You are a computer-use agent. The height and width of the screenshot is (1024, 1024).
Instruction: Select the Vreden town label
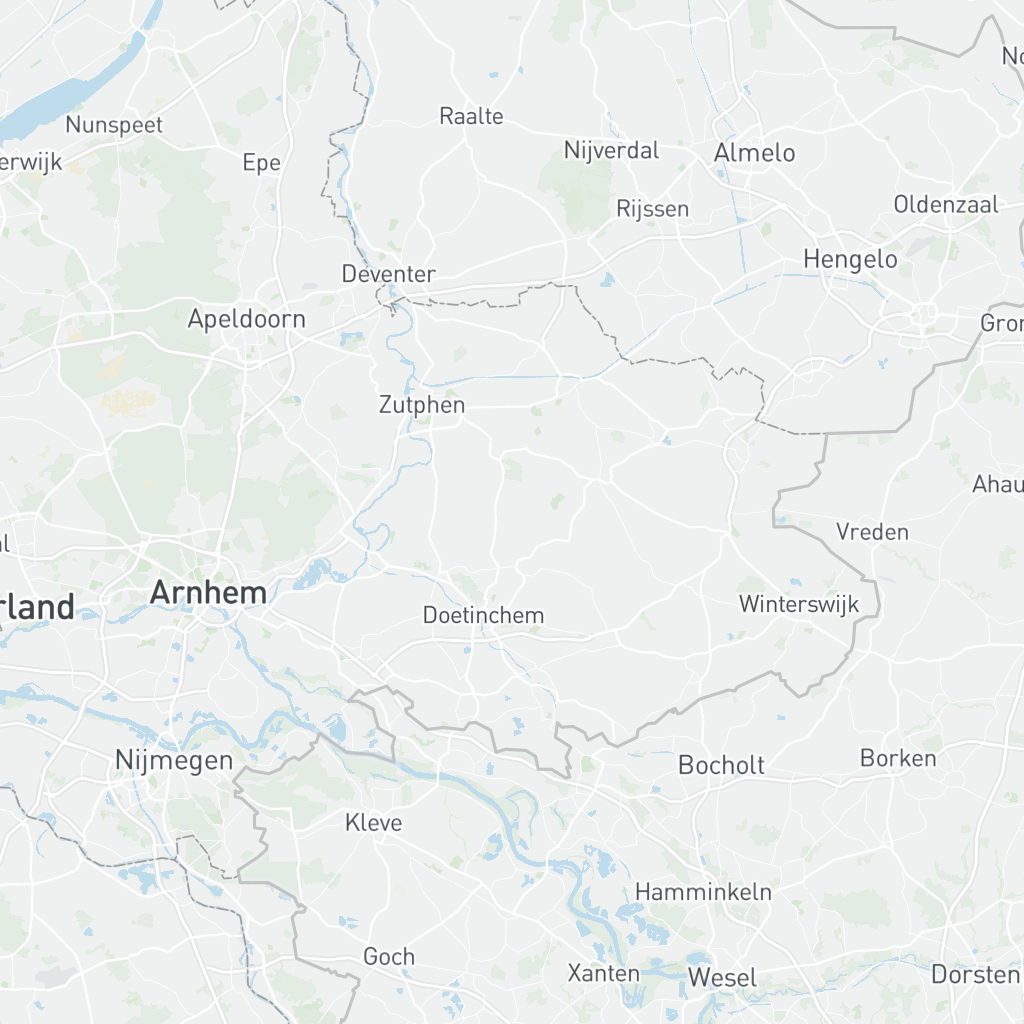coord(872,532)
